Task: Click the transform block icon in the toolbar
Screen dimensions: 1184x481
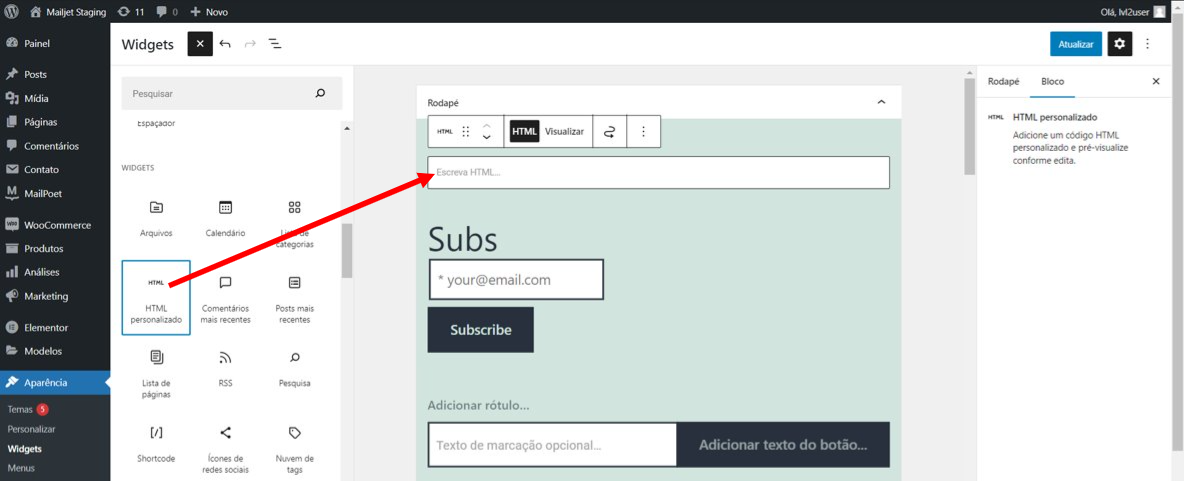Action: click(609, 131)
